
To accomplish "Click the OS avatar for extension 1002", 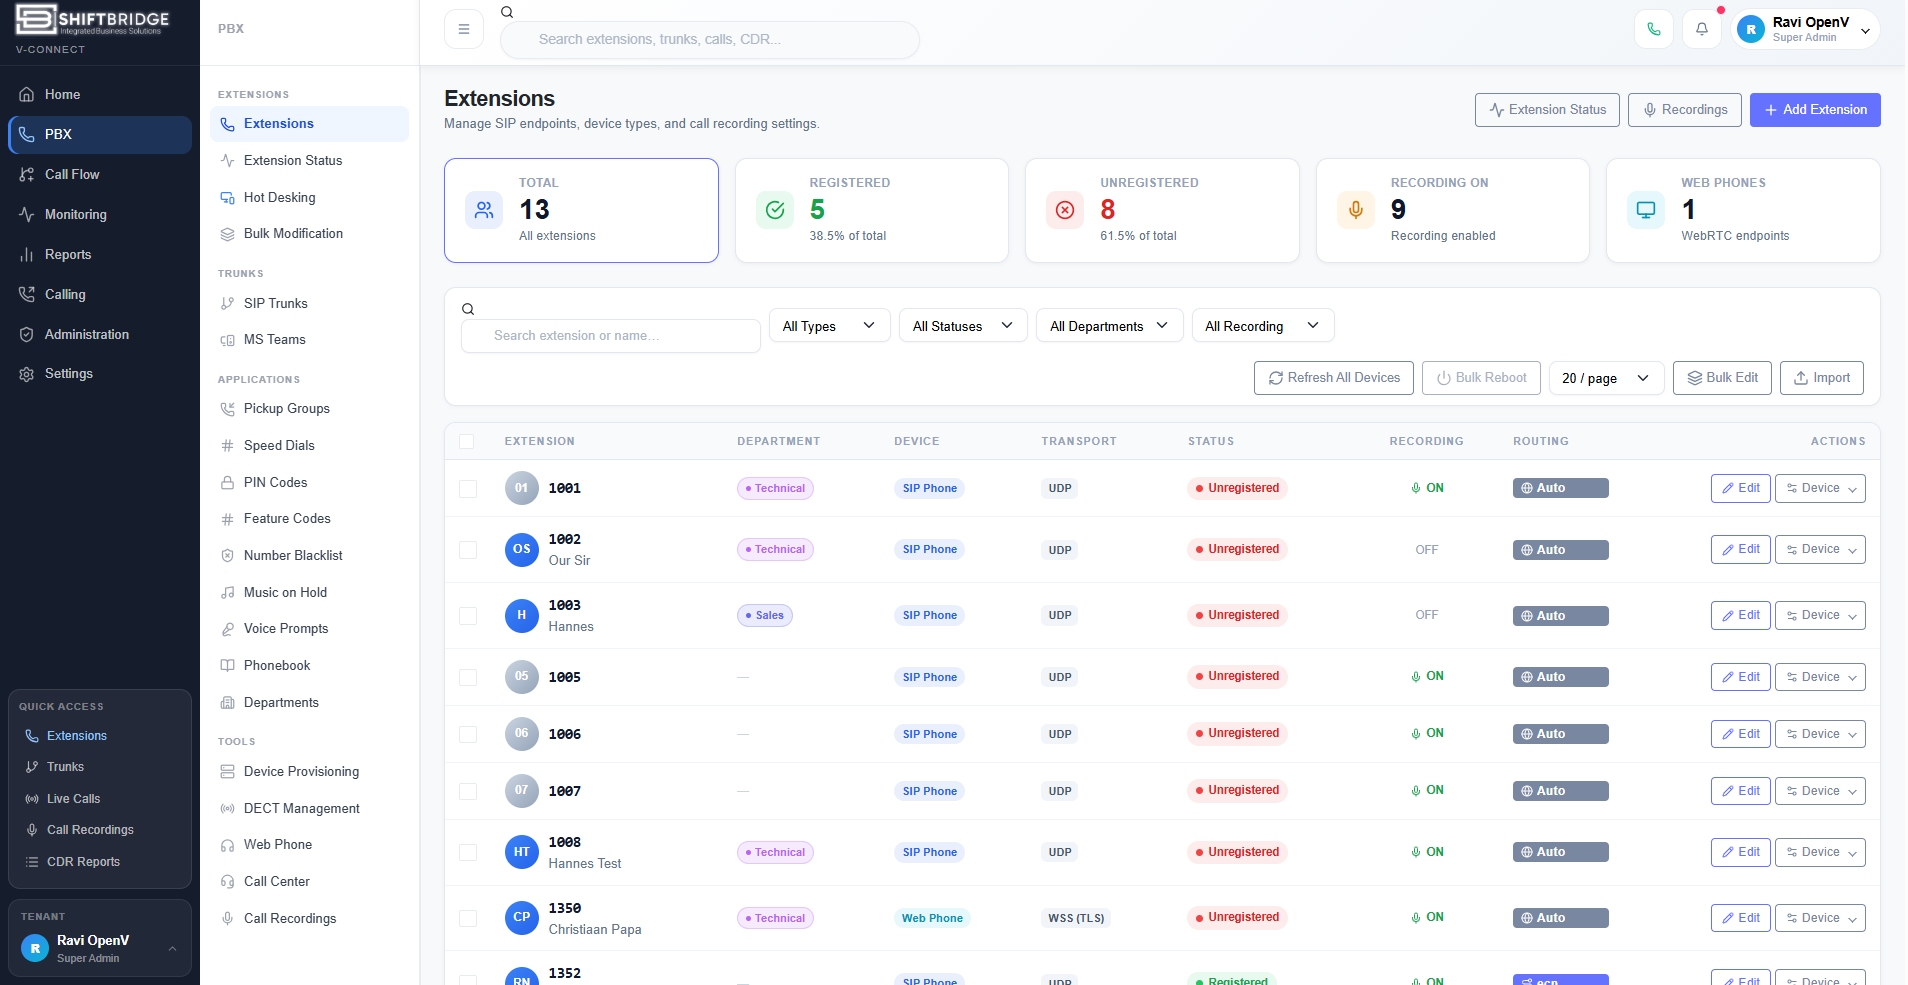I will 522,549.
